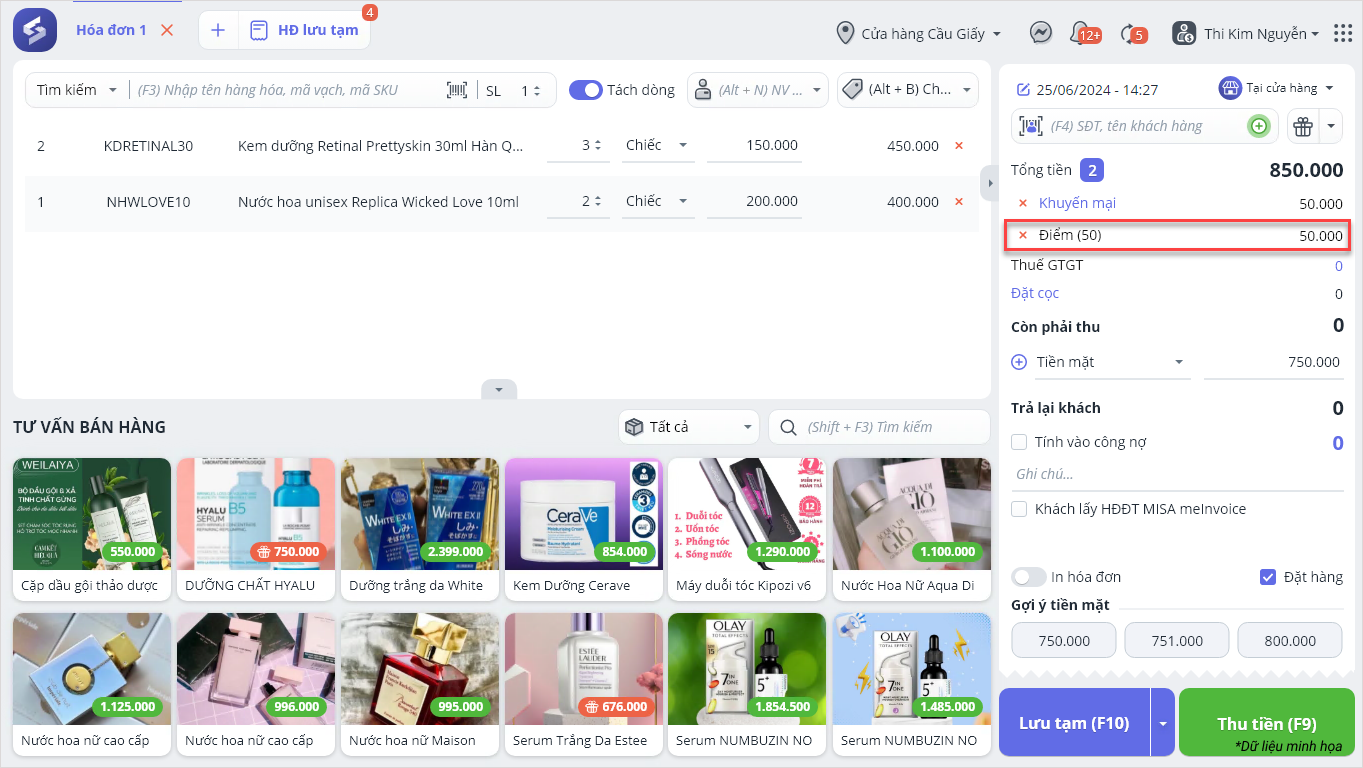1363x768 pixels.
Task: Add a new invoice tab with plus
Action: click(x=218, y=30)
